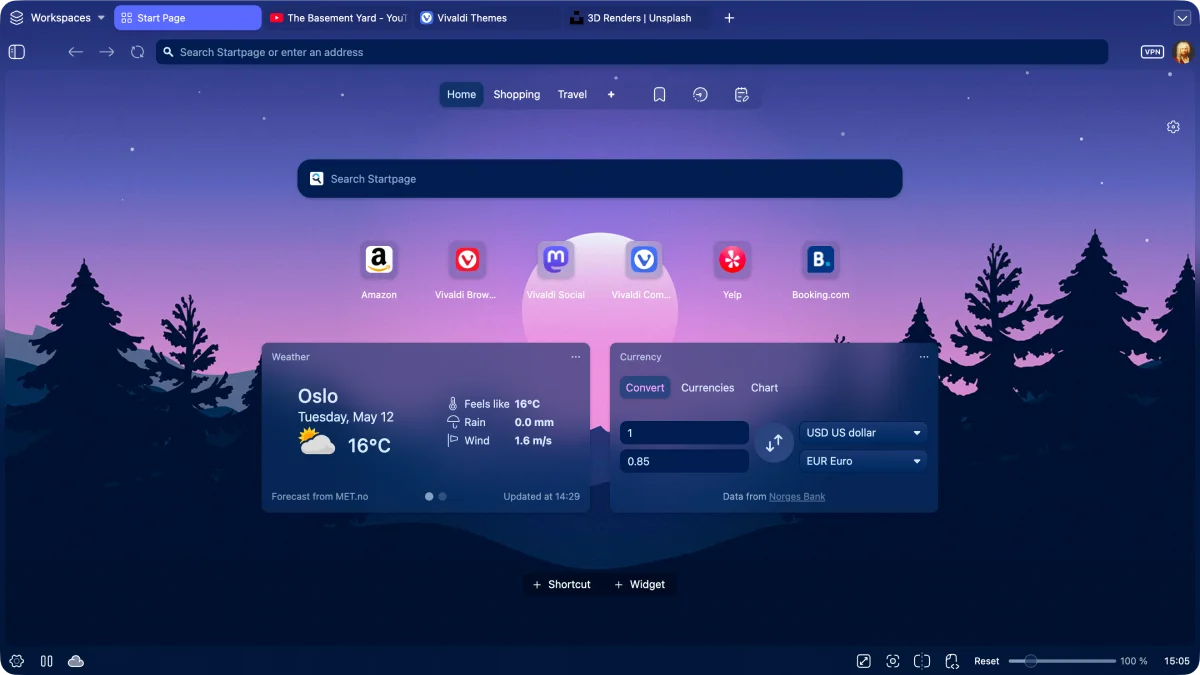The image size is (1200, 675).
Task: Focus the Search Startpage search box
Action: pyautogui.click(x=600, y=179)
